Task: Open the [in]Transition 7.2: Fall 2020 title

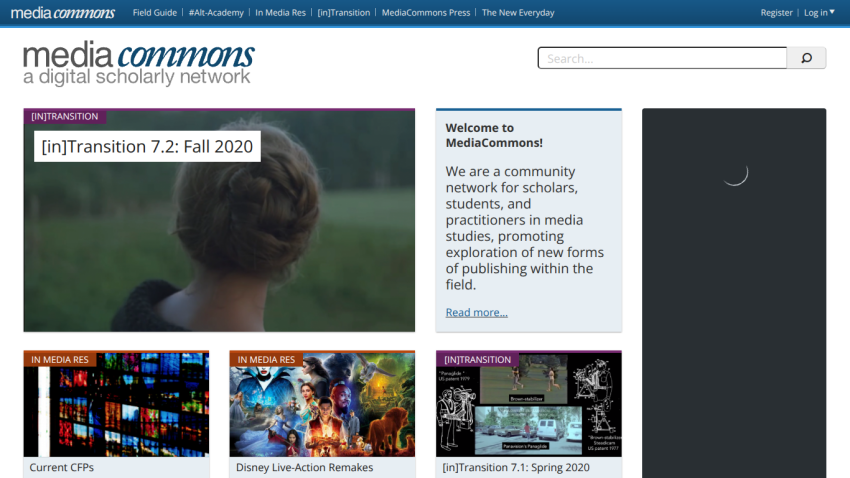Action: click(147, 146)
